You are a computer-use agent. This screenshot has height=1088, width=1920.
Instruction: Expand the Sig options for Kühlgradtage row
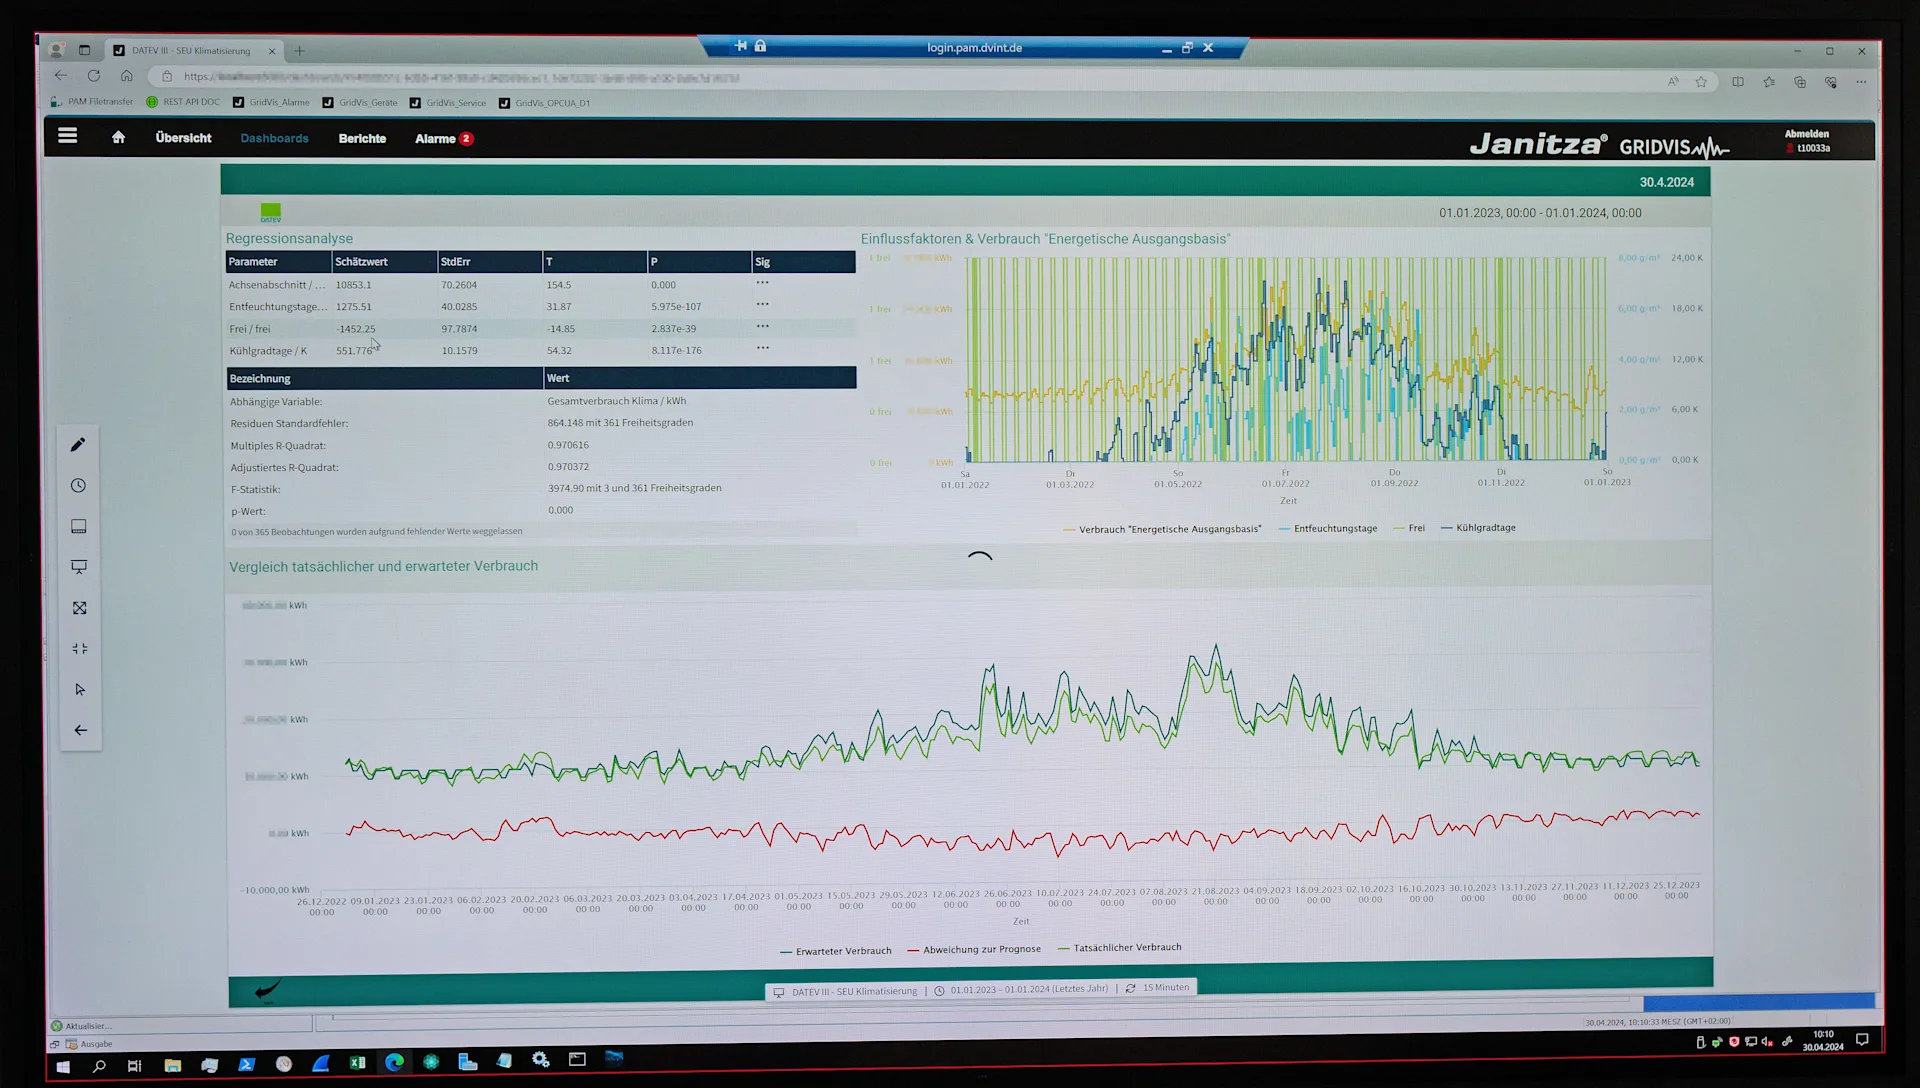click(763, 350)
